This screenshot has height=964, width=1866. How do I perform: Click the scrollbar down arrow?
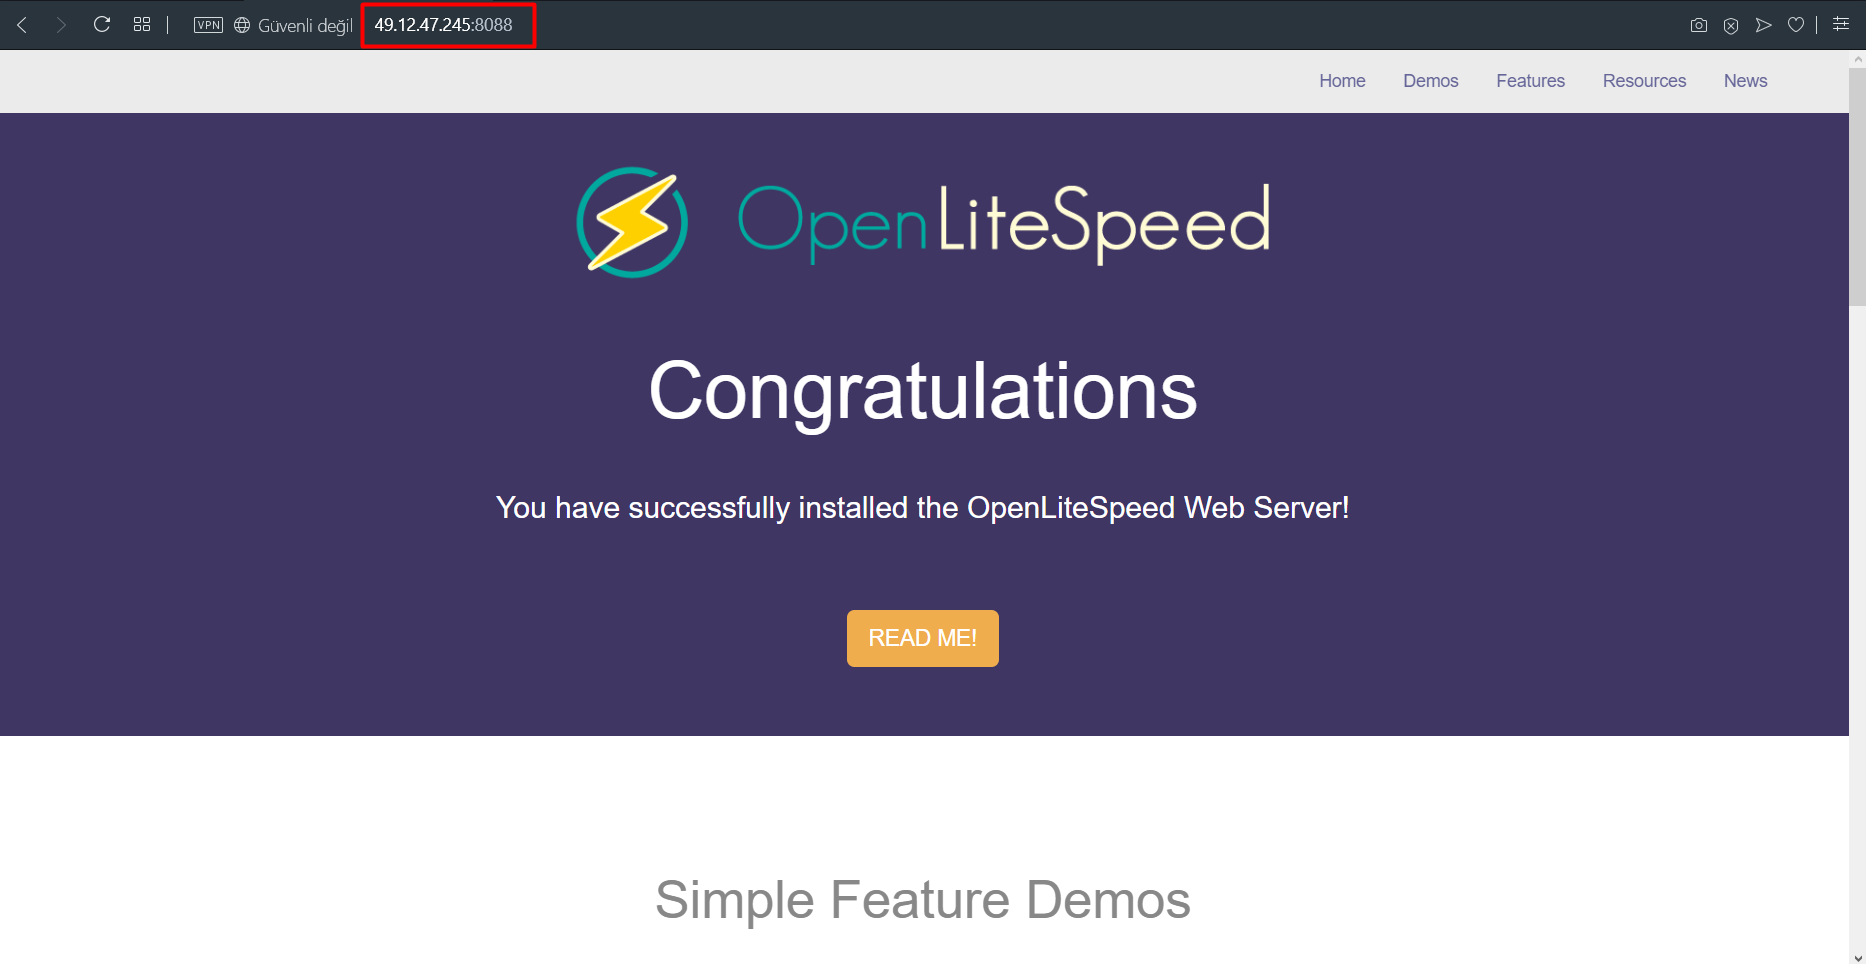coord(1857,957)
